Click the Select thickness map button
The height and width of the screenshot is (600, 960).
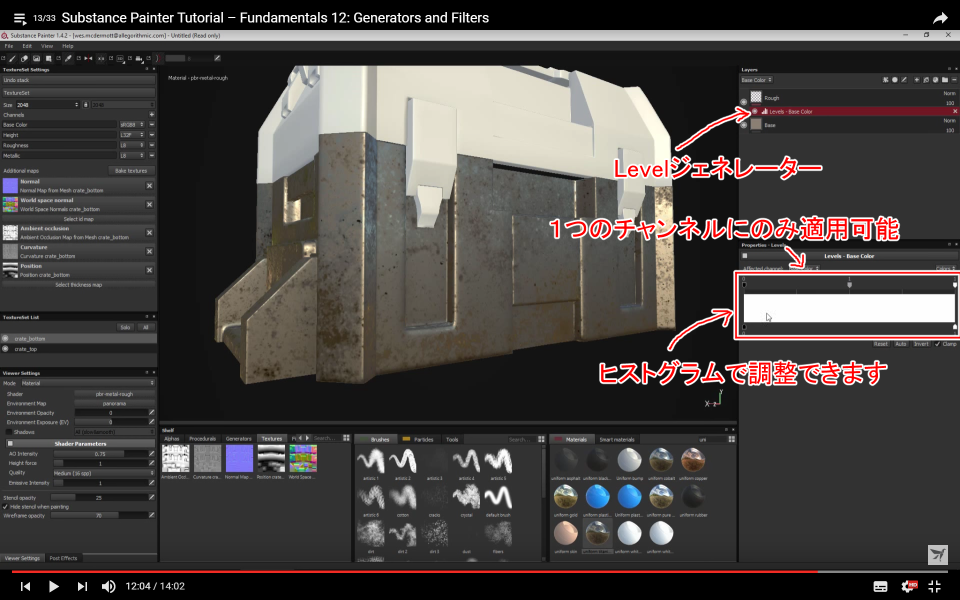[78, 285]
